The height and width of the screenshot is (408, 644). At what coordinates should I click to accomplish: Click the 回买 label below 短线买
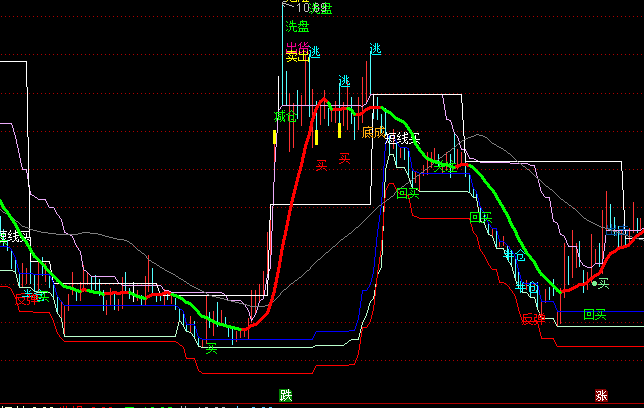pyautogui.click(x=408, y=193)
